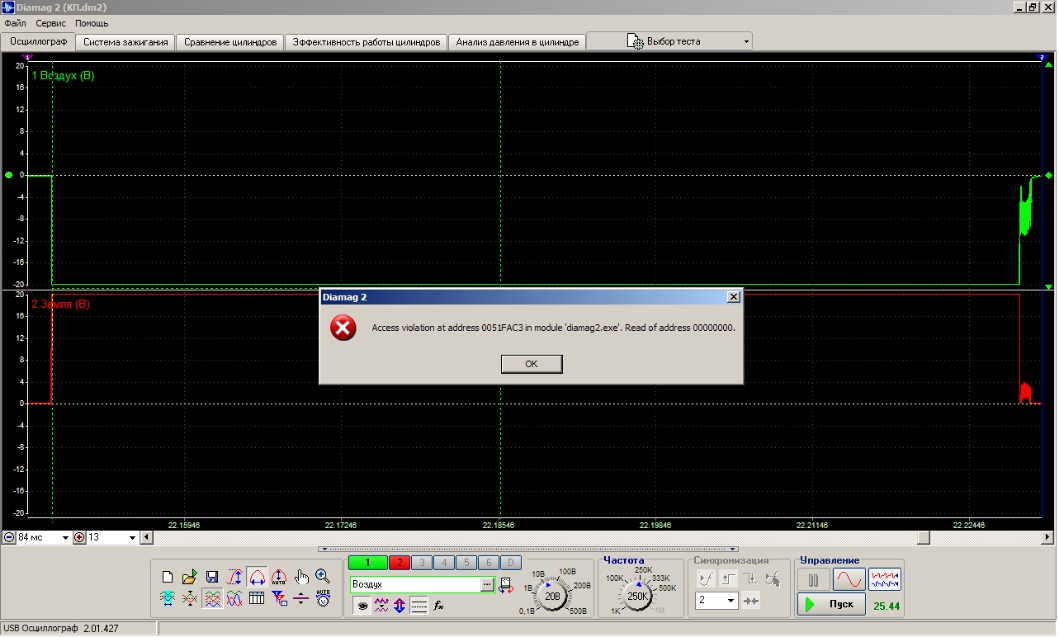Open the filter funnel icon
This screenshot has height=637, width=1059.
click(279, 598)
